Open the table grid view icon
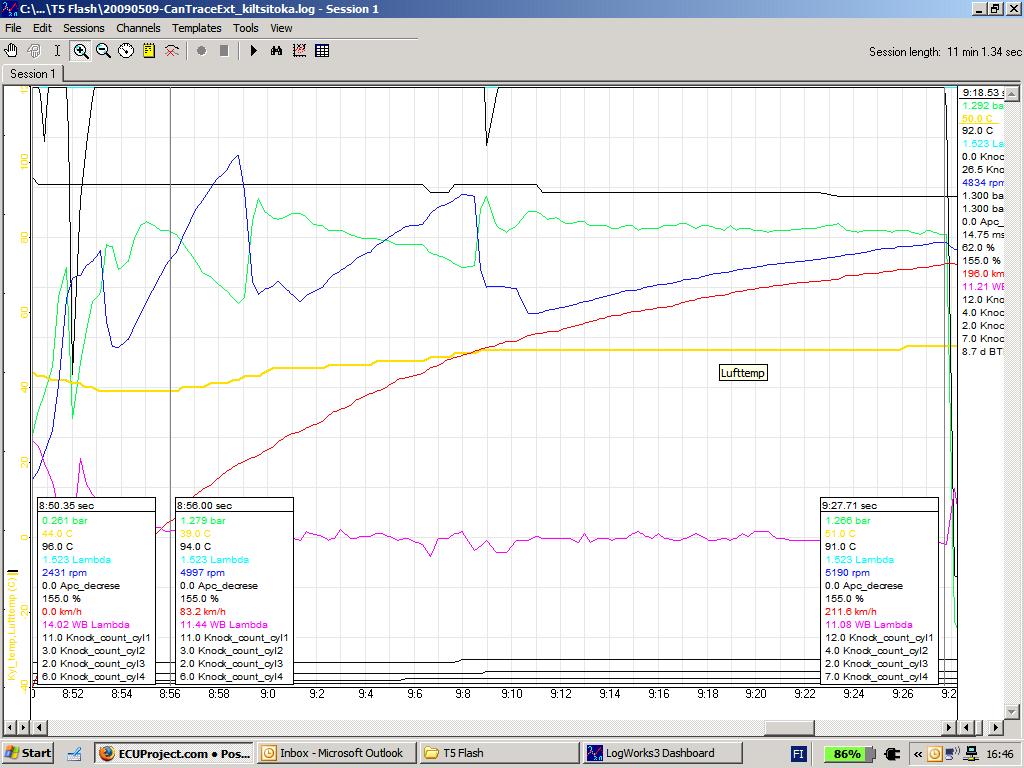The height and width of the screenshot is (768, 1024). point(322,50)
